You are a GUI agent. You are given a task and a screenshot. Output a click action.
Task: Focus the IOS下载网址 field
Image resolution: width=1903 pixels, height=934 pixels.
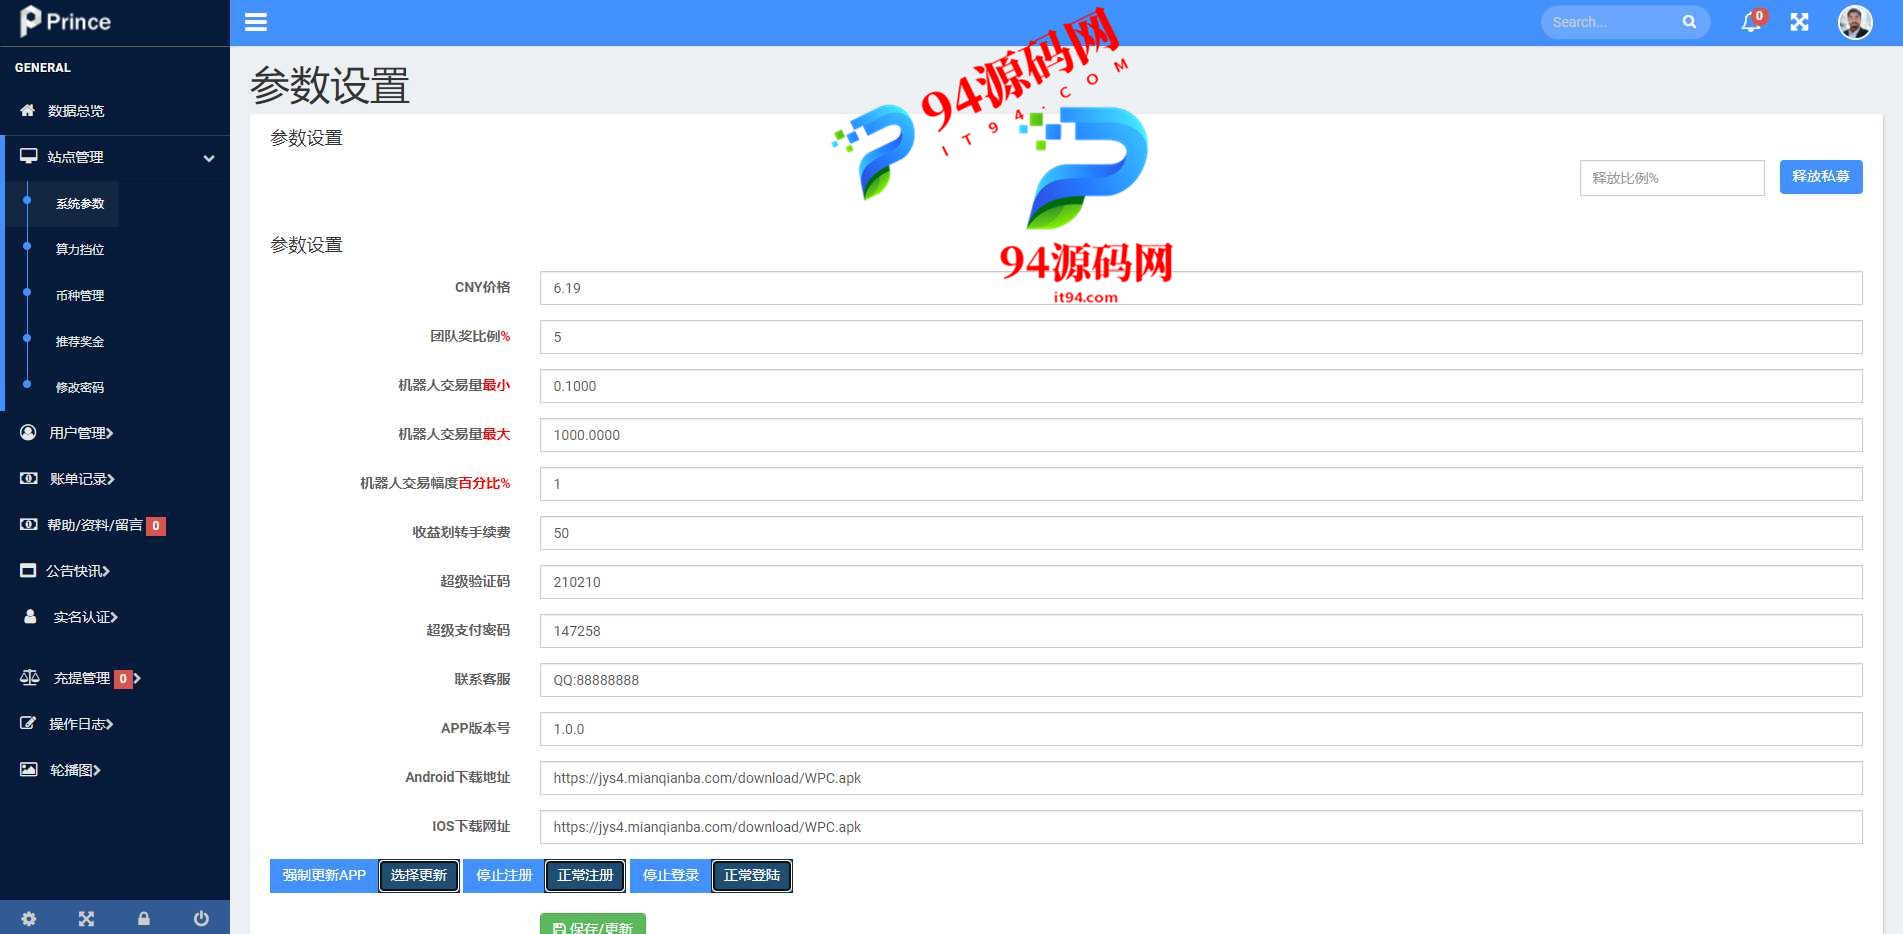[x=1201, y=827]
